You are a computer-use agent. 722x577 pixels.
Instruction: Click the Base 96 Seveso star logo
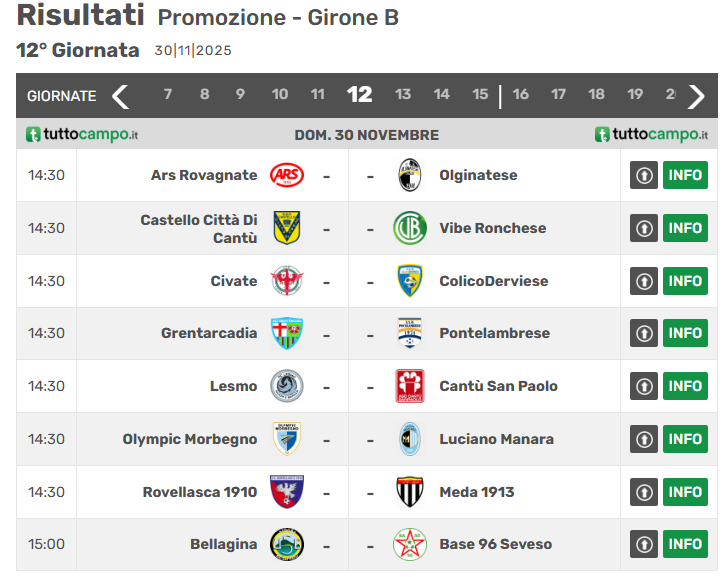(x=409, y=544)
